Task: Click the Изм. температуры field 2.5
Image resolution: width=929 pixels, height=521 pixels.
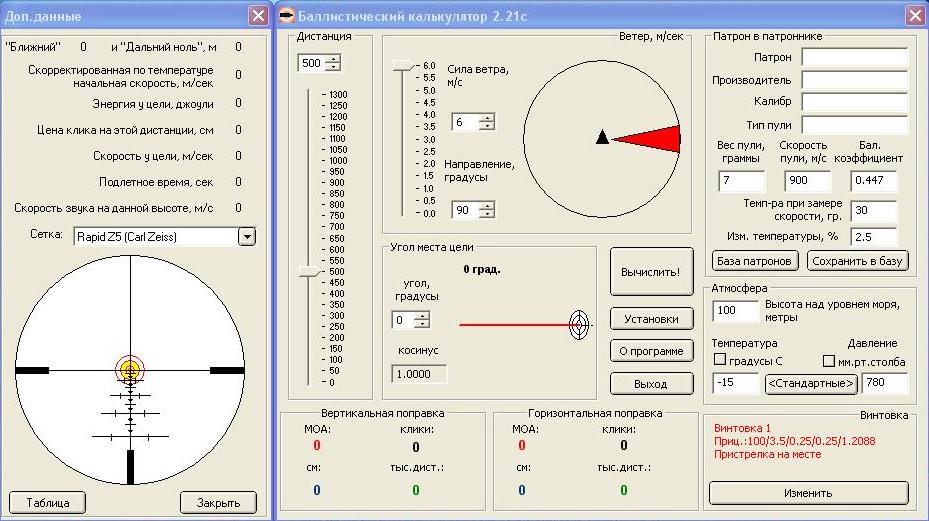Action: tap(874, 236)
